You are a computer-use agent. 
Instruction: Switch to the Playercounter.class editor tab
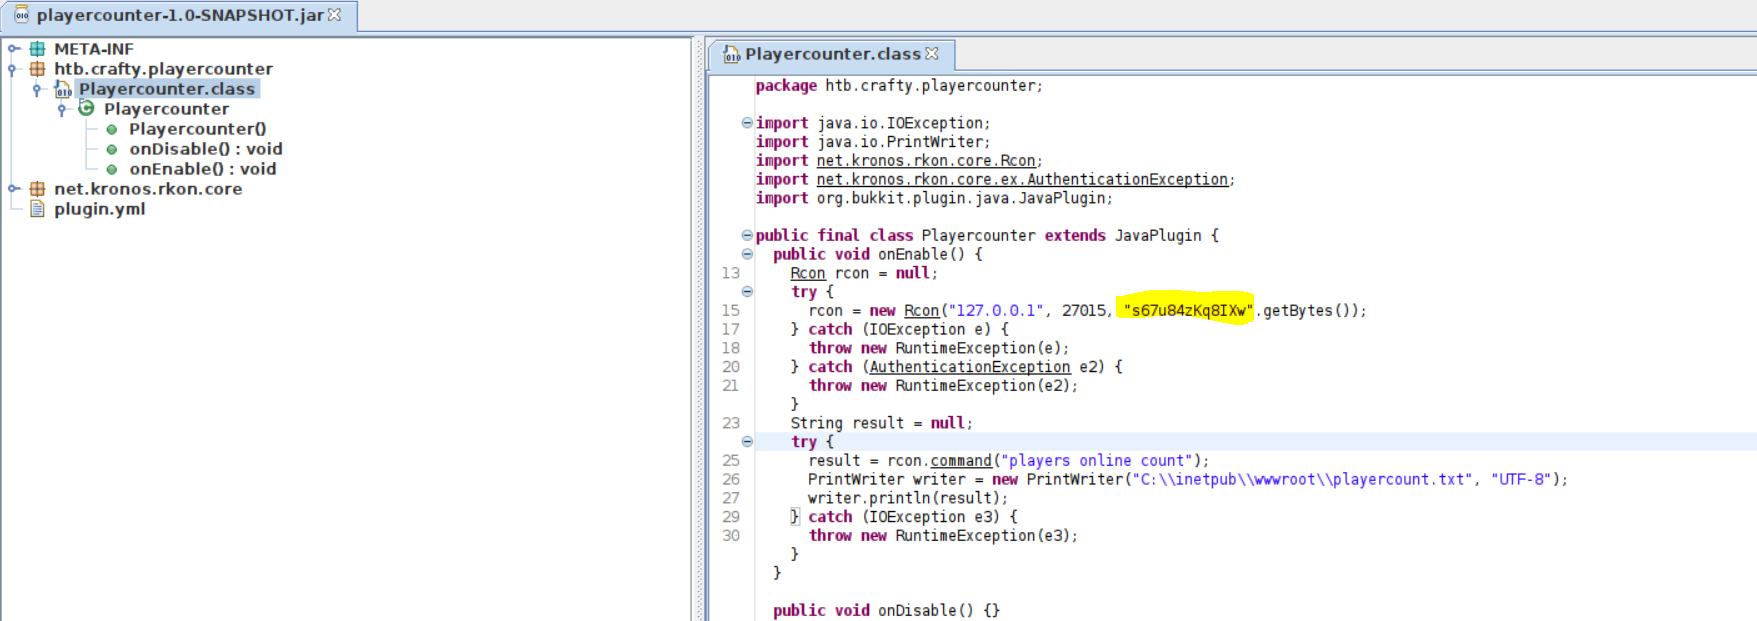point(832,54)
